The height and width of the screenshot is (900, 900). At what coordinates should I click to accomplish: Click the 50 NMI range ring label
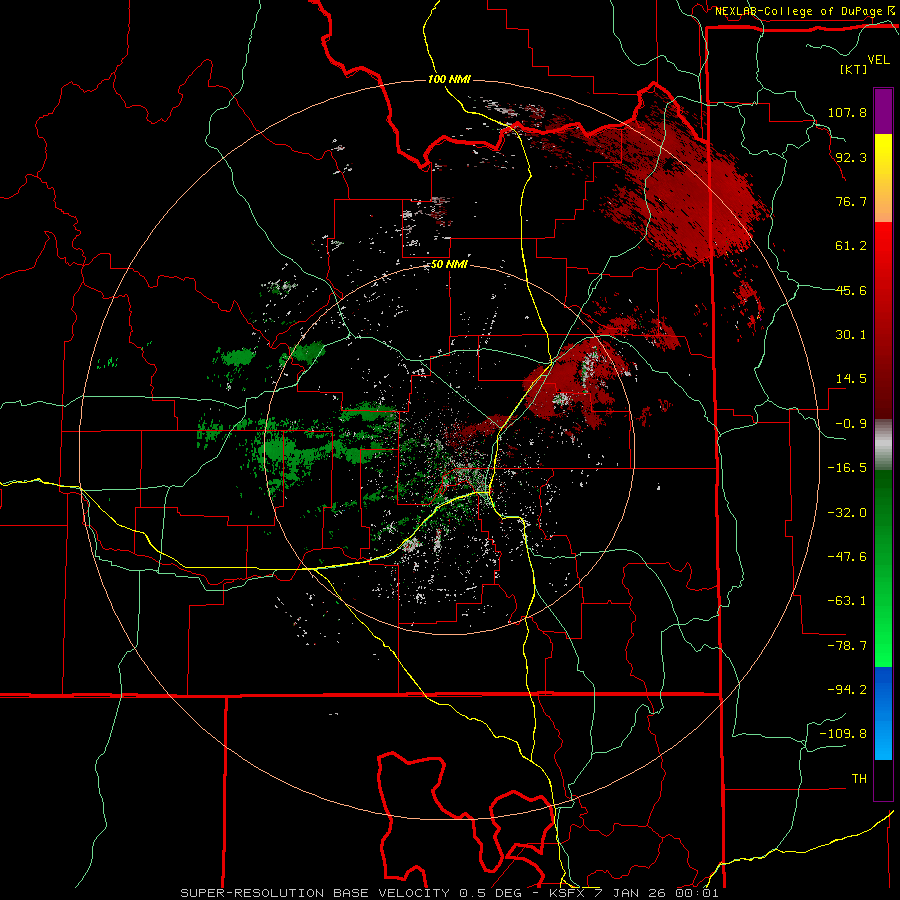449,265
